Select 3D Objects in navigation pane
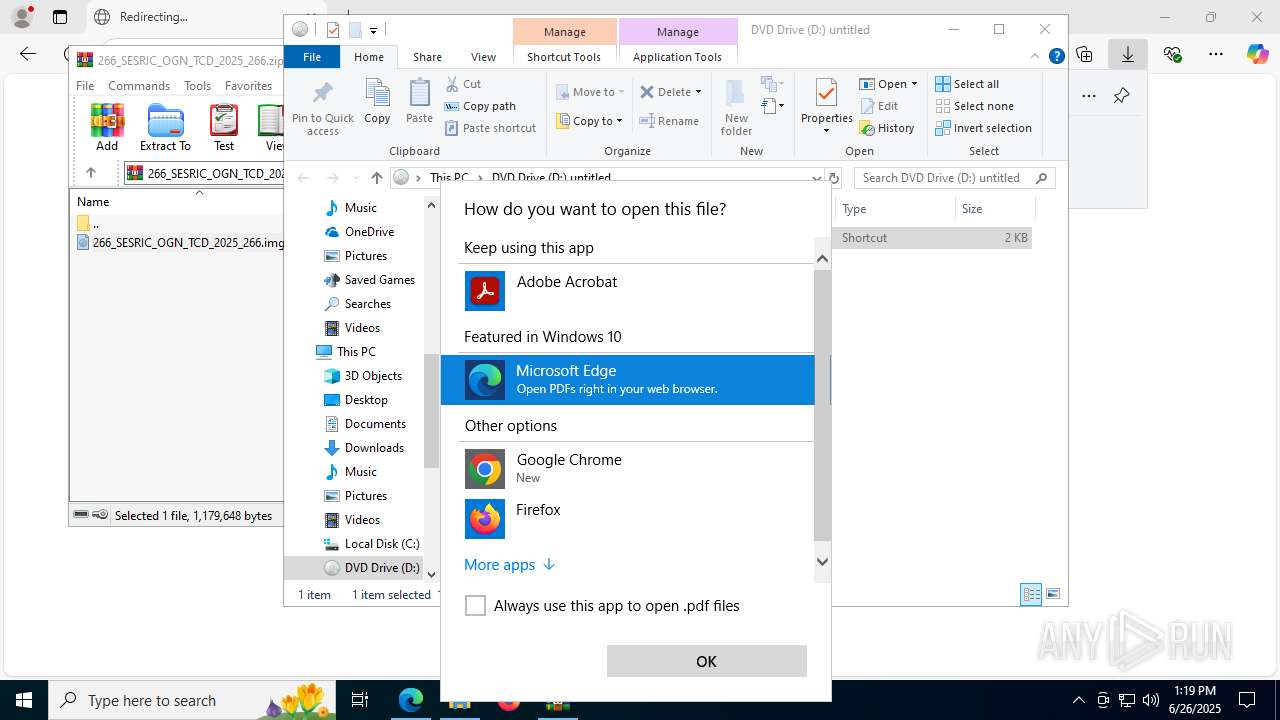This screenshot has width=1280, height=720. pos(362,376)
